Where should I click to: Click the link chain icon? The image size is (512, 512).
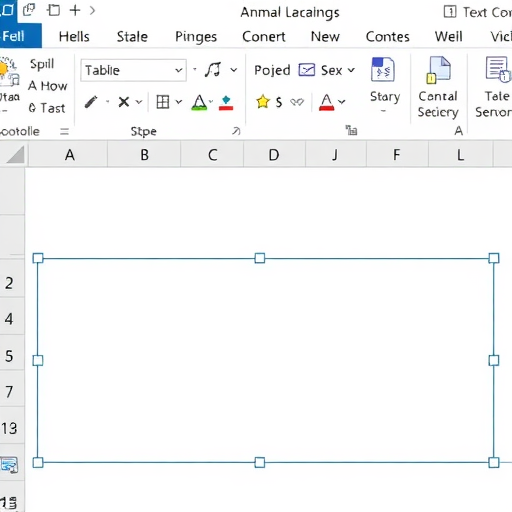297,102
